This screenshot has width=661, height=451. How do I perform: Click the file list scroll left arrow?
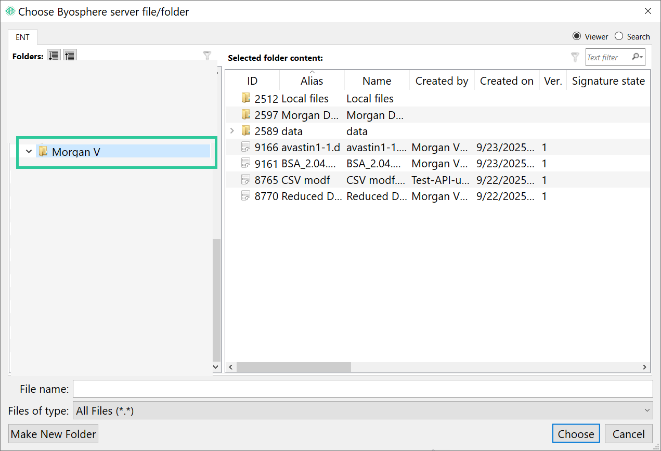[231, 367]
